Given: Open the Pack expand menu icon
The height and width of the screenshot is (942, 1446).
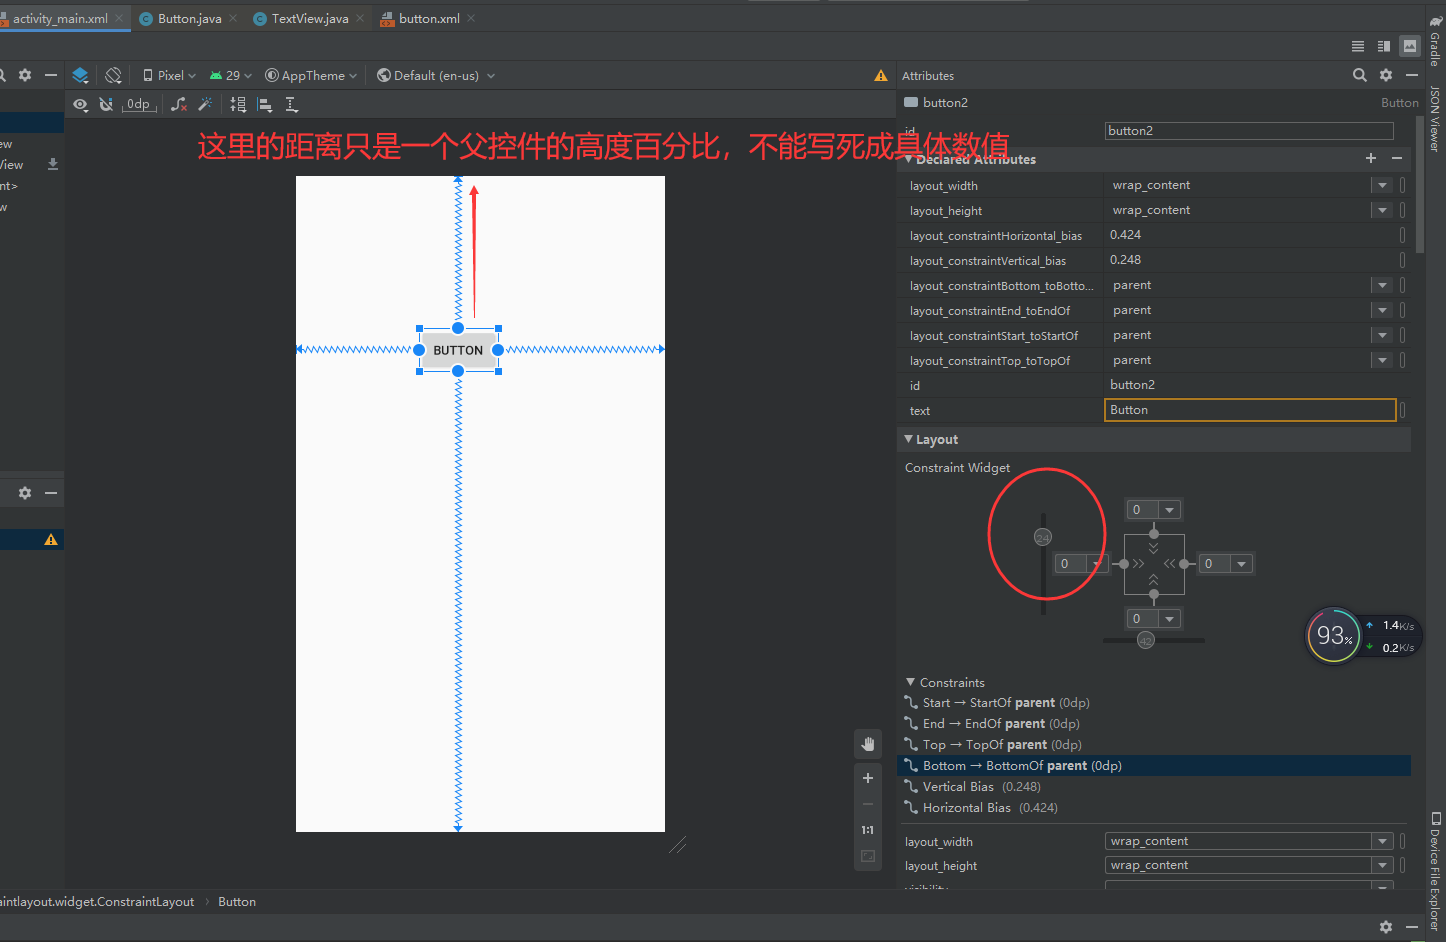Looking at the screenshot, I should point(238,104).
